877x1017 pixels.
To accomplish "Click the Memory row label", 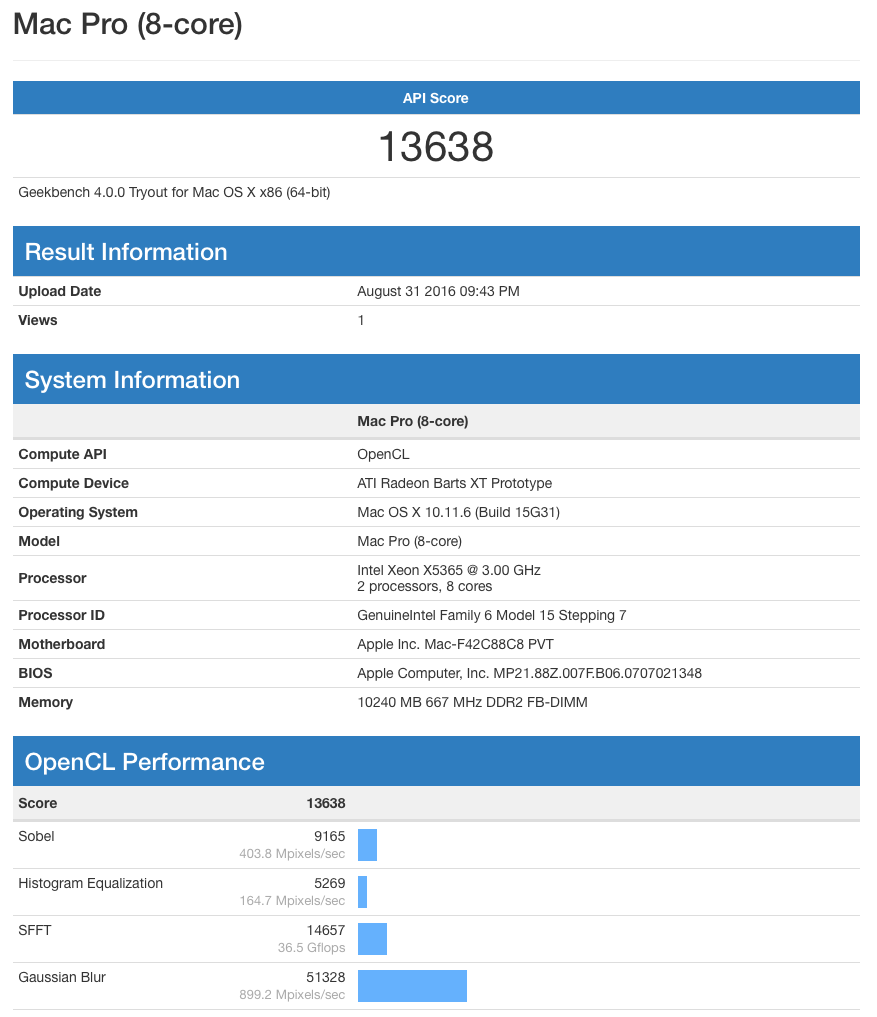I will coord(45,702).
